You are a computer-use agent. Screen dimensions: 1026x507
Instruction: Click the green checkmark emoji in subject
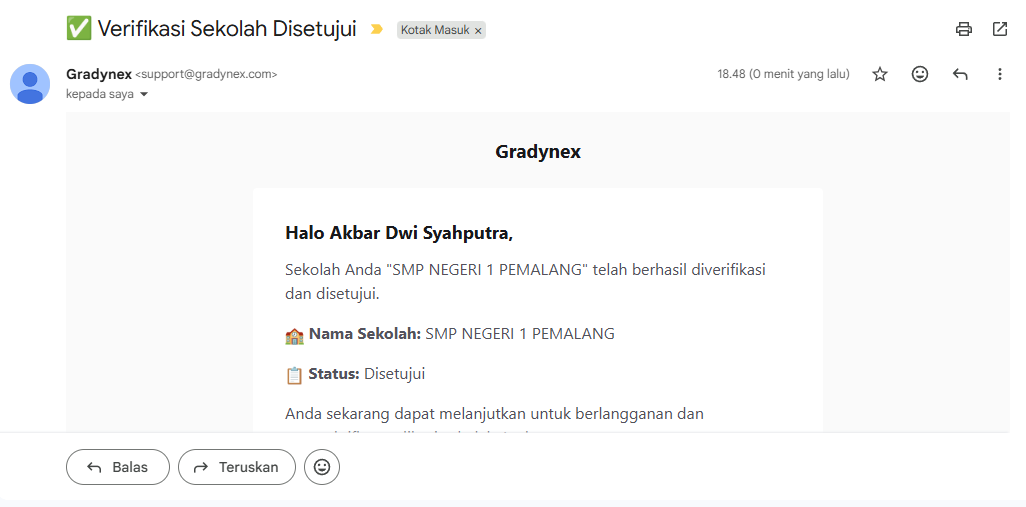79,29
